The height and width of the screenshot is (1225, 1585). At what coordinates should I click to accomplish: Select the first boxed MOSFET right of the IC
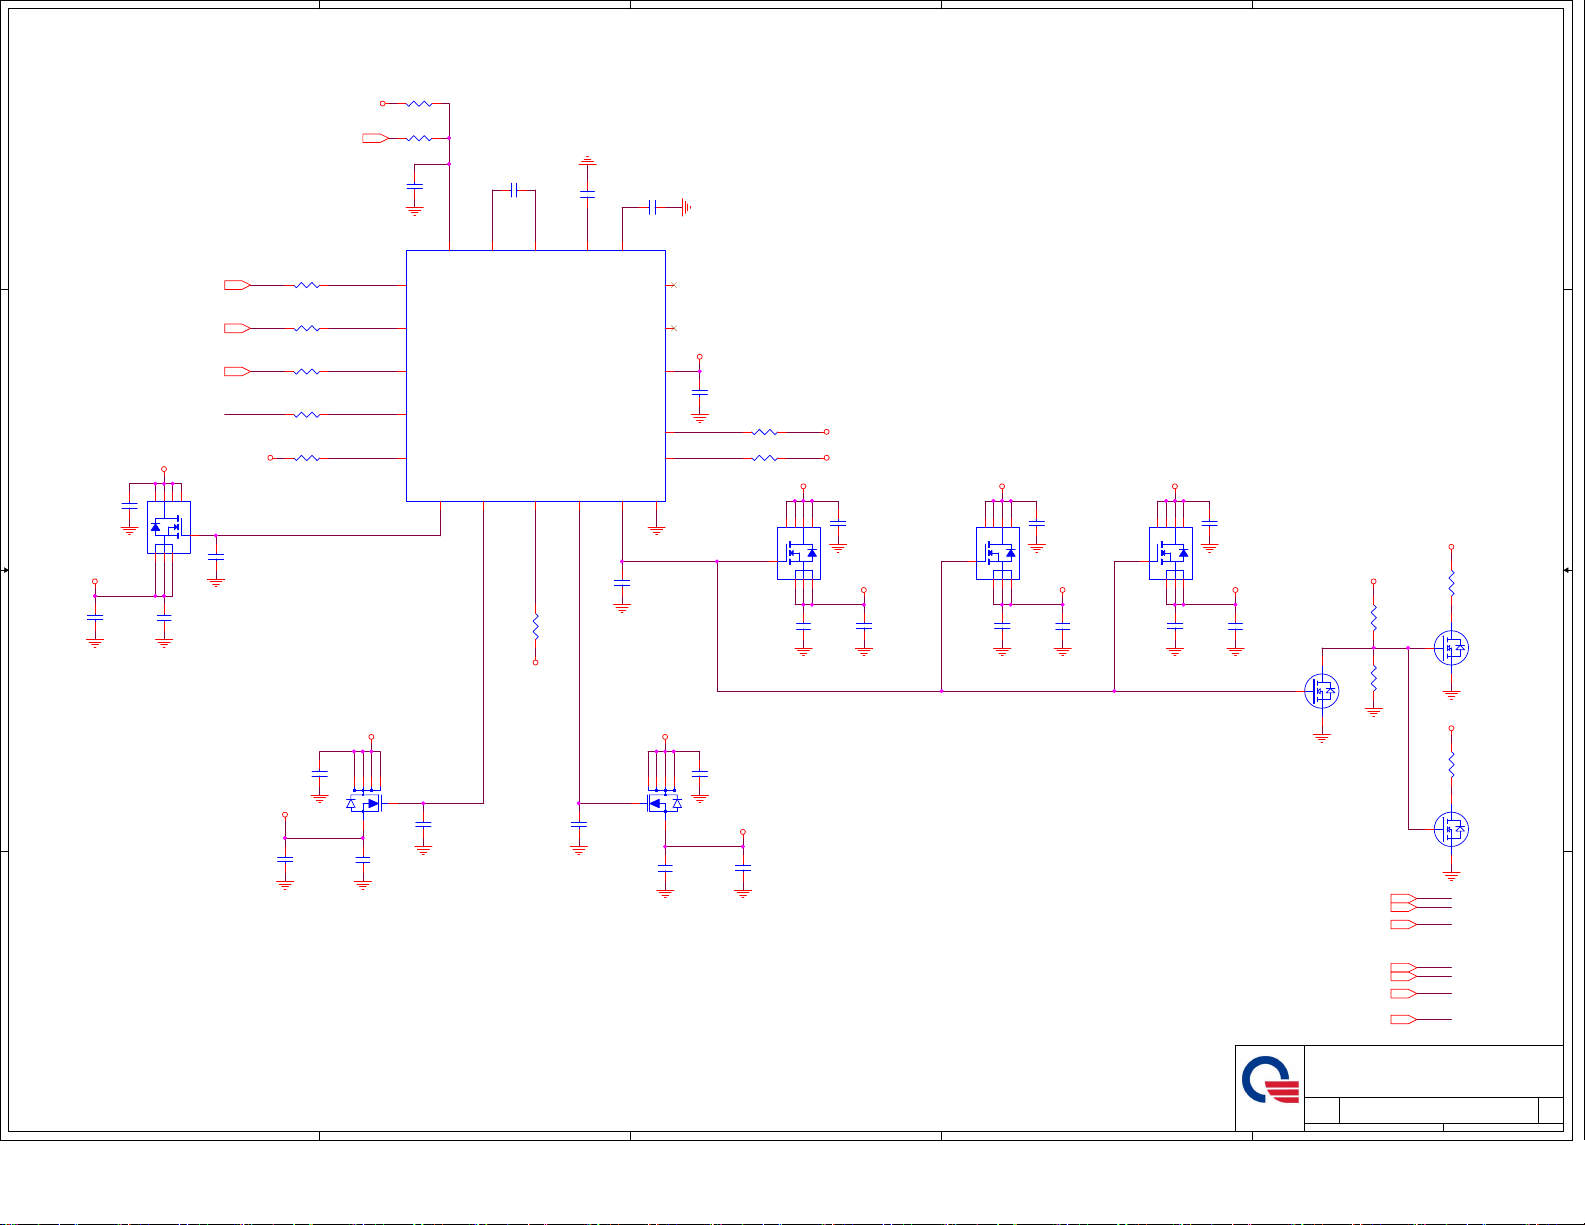point(799,553)
